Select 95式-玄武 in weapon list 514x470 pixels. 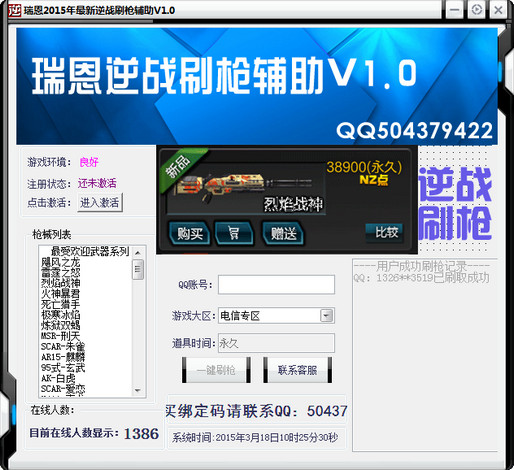tap(63, 368)
